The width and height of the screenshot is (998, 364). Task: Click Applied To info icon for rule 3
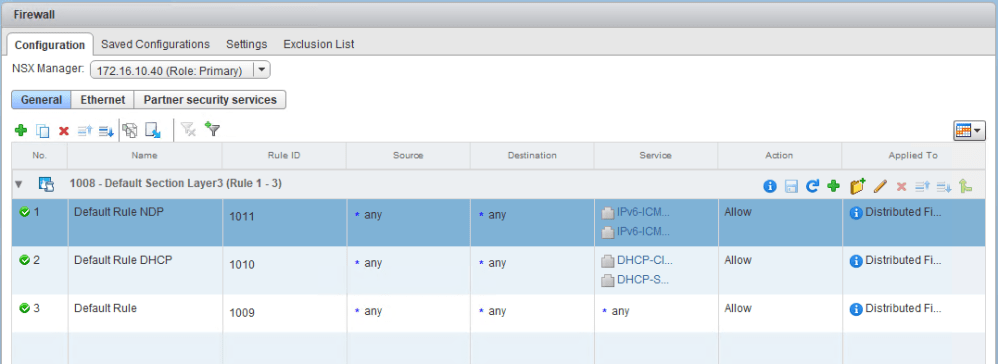(x=856, y=309)
